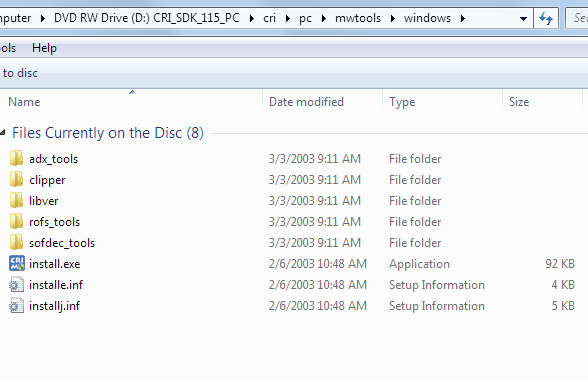Viewport: 588px width, 380px height.
Task: Sort by the Type column header
Action: (x=442, y=102)
